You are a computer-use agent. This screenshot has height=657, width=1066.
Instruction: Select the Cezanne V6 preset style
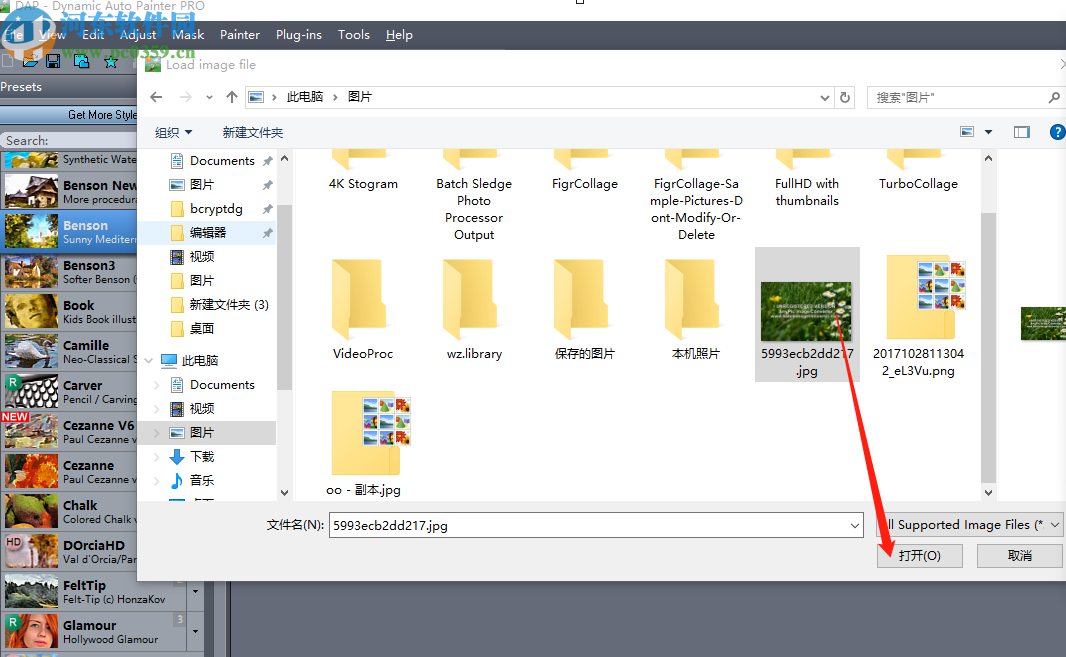[70, 432]
